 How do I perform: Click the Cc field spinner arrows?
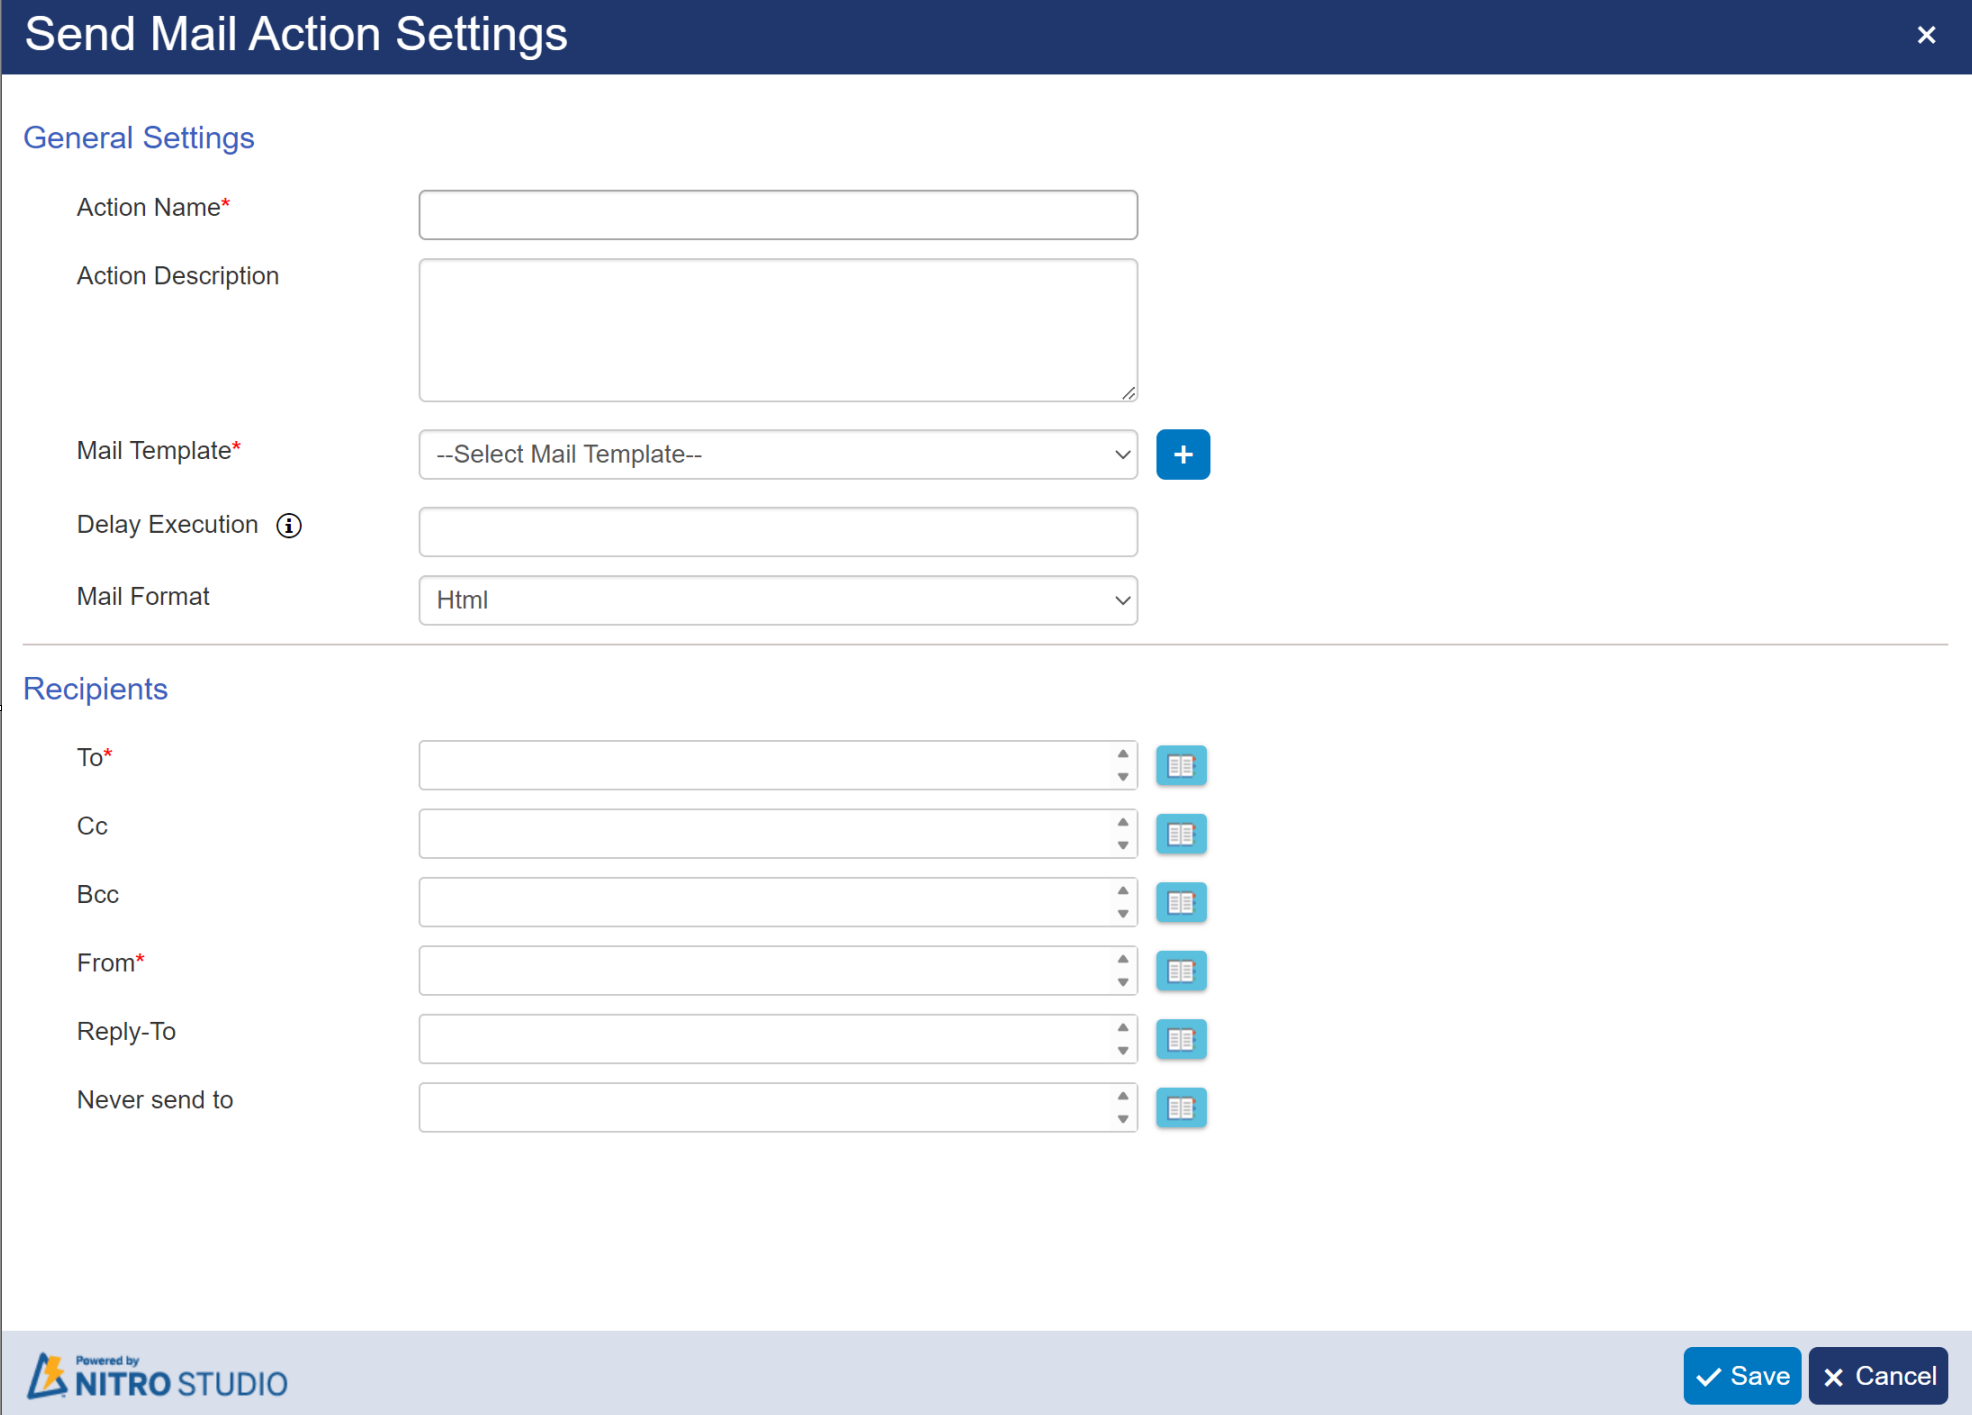point(1123,834)
